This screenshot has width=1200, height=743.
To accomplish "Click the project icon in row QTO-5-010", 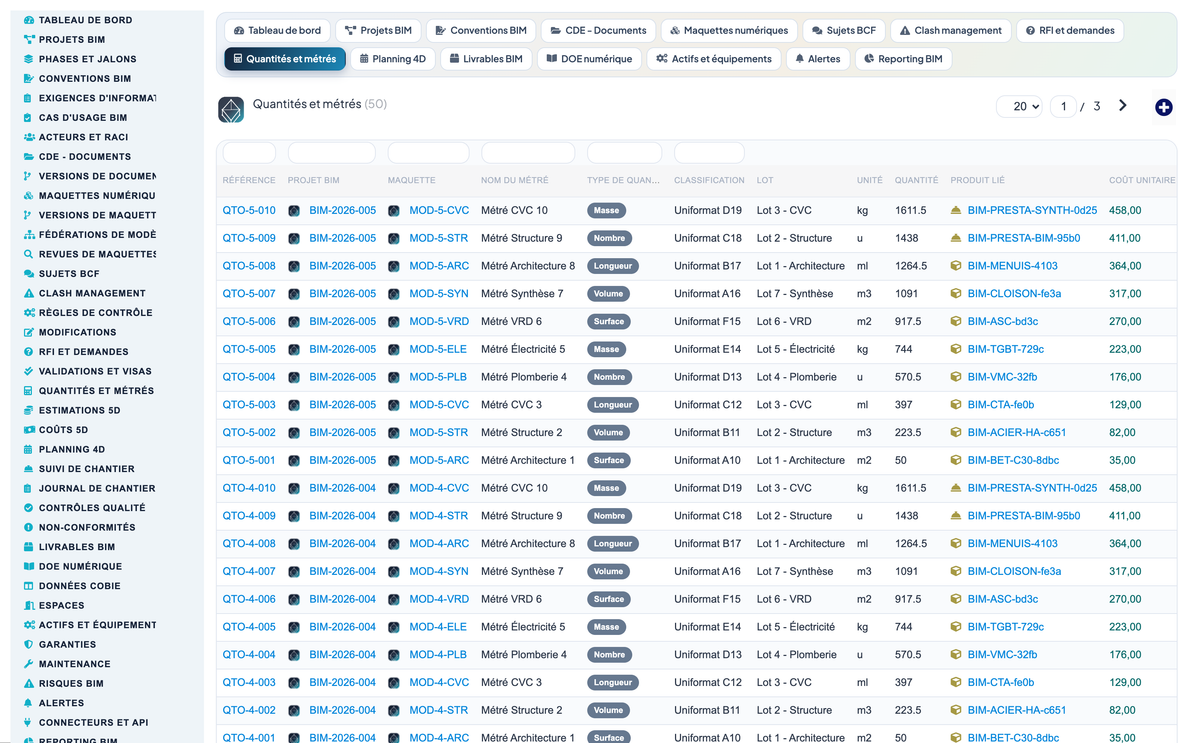I will [x=294, y=211].
